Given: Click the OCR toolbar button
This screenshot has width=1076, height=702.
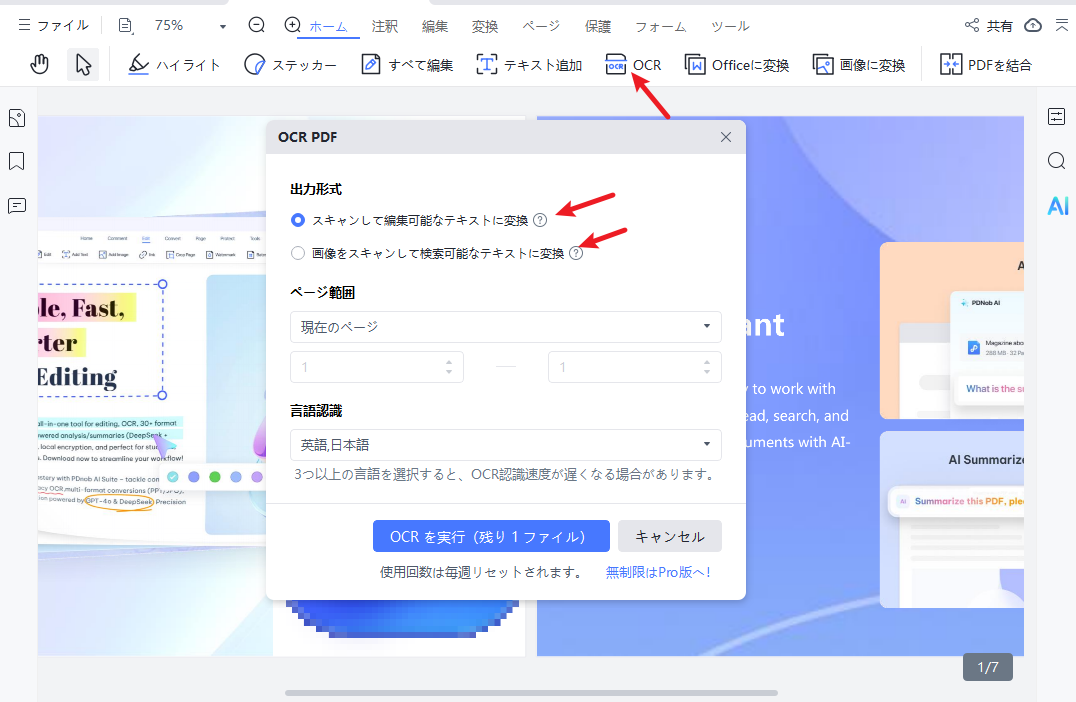Looking at the screenshot, I should [633, 65].
